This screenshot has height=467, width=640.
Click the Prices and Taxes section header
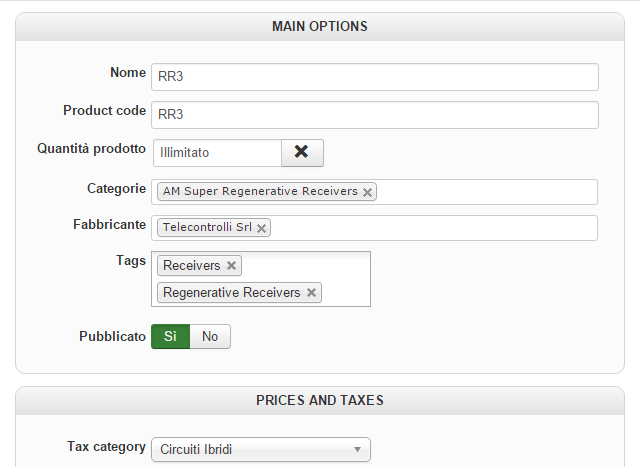tap(320, 400)
